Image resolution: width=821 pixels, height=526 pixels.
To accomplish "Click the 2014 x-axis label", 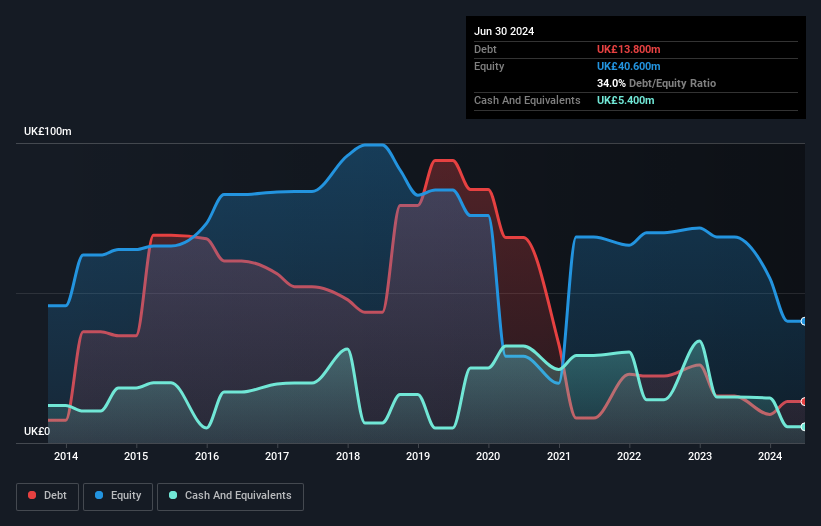I will (x=66, y=456).
